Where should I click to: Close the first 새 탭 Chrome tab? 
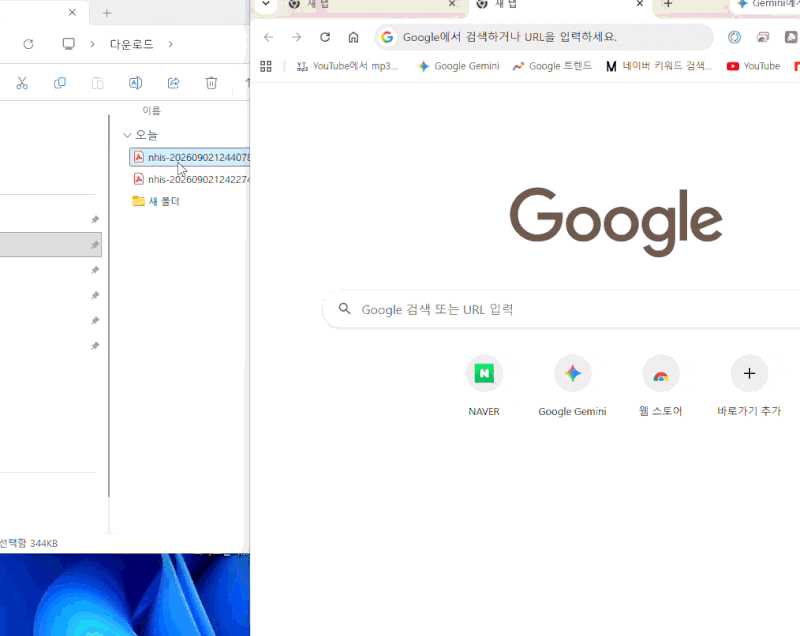point(452,4)
